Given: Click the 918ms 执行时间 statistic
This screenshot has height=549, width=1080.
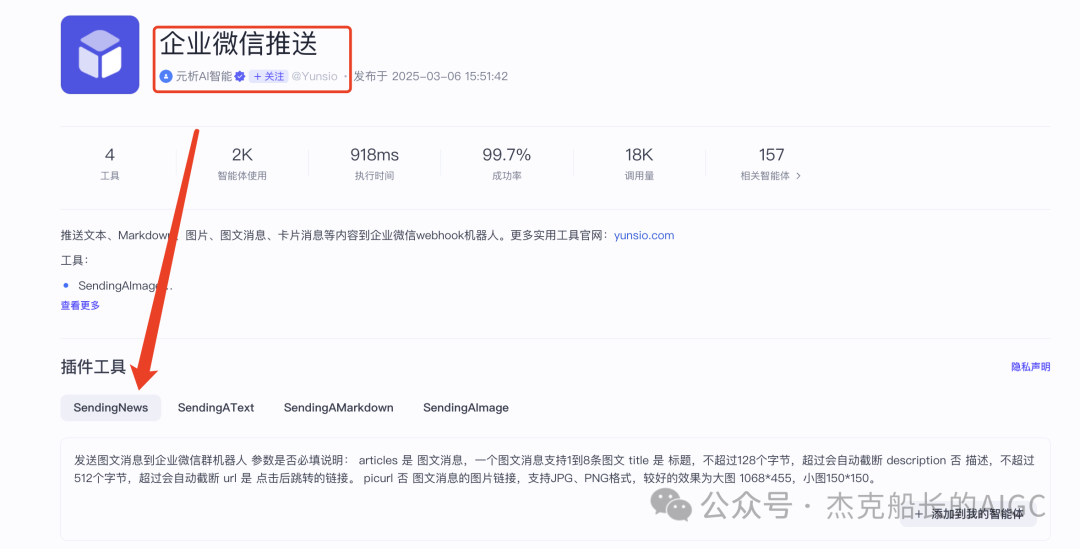Looking at the screenshot, I should click(x=374, y=164).
